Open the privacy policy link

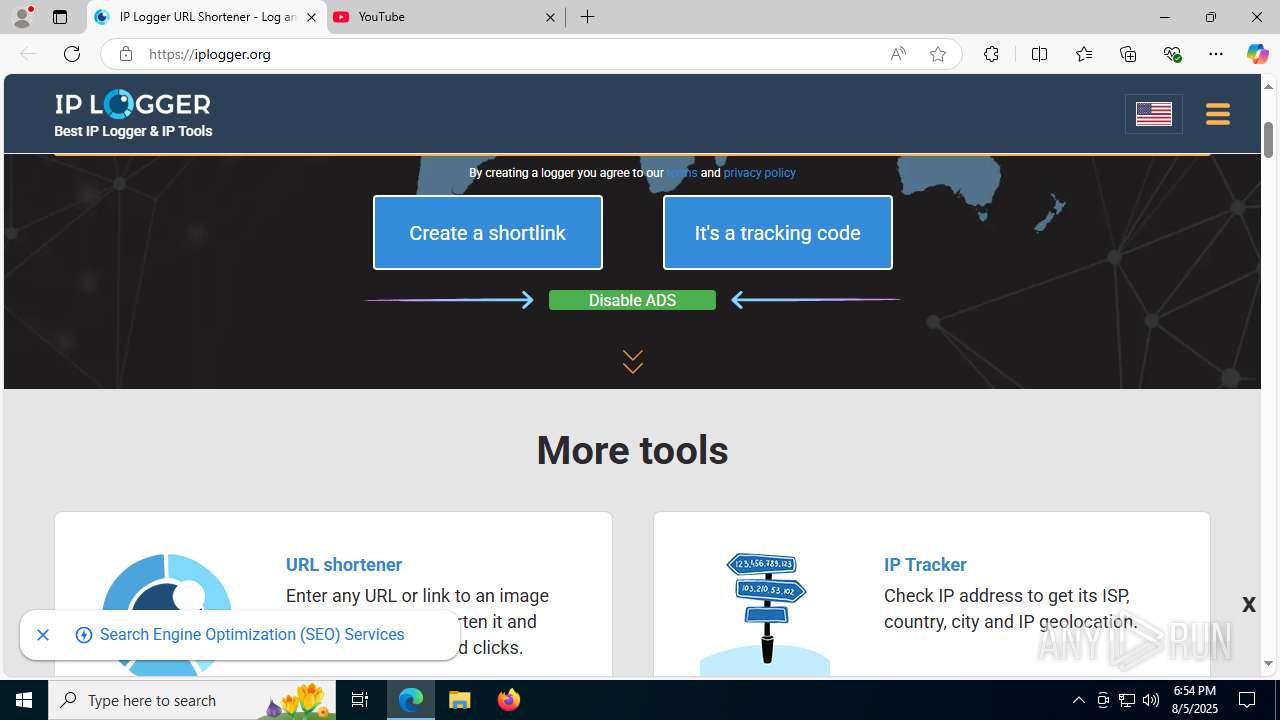[760, 173]
